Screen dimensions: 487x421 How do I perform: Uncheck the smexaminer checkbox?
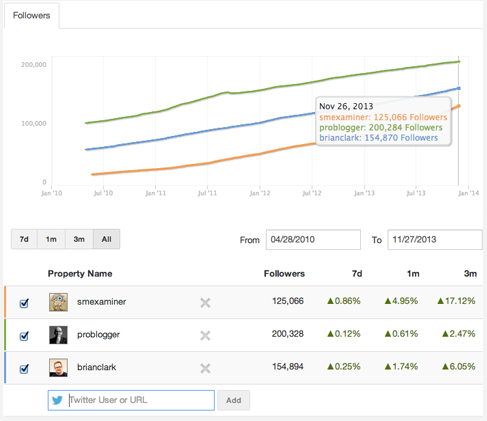[x=24, y=303]
